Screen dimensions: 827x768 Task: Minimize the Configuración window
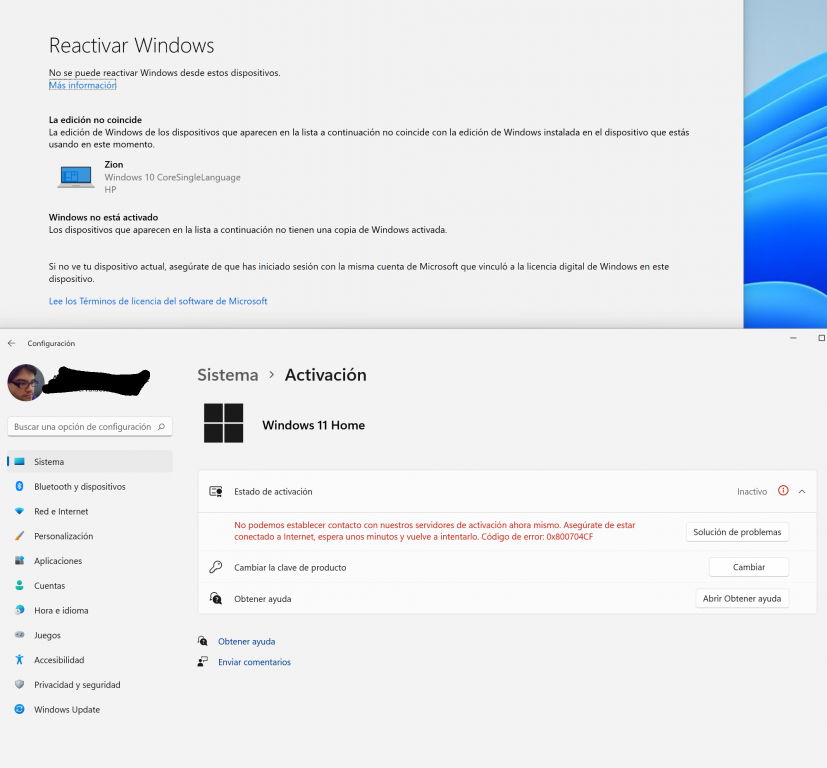pos(793,338)
